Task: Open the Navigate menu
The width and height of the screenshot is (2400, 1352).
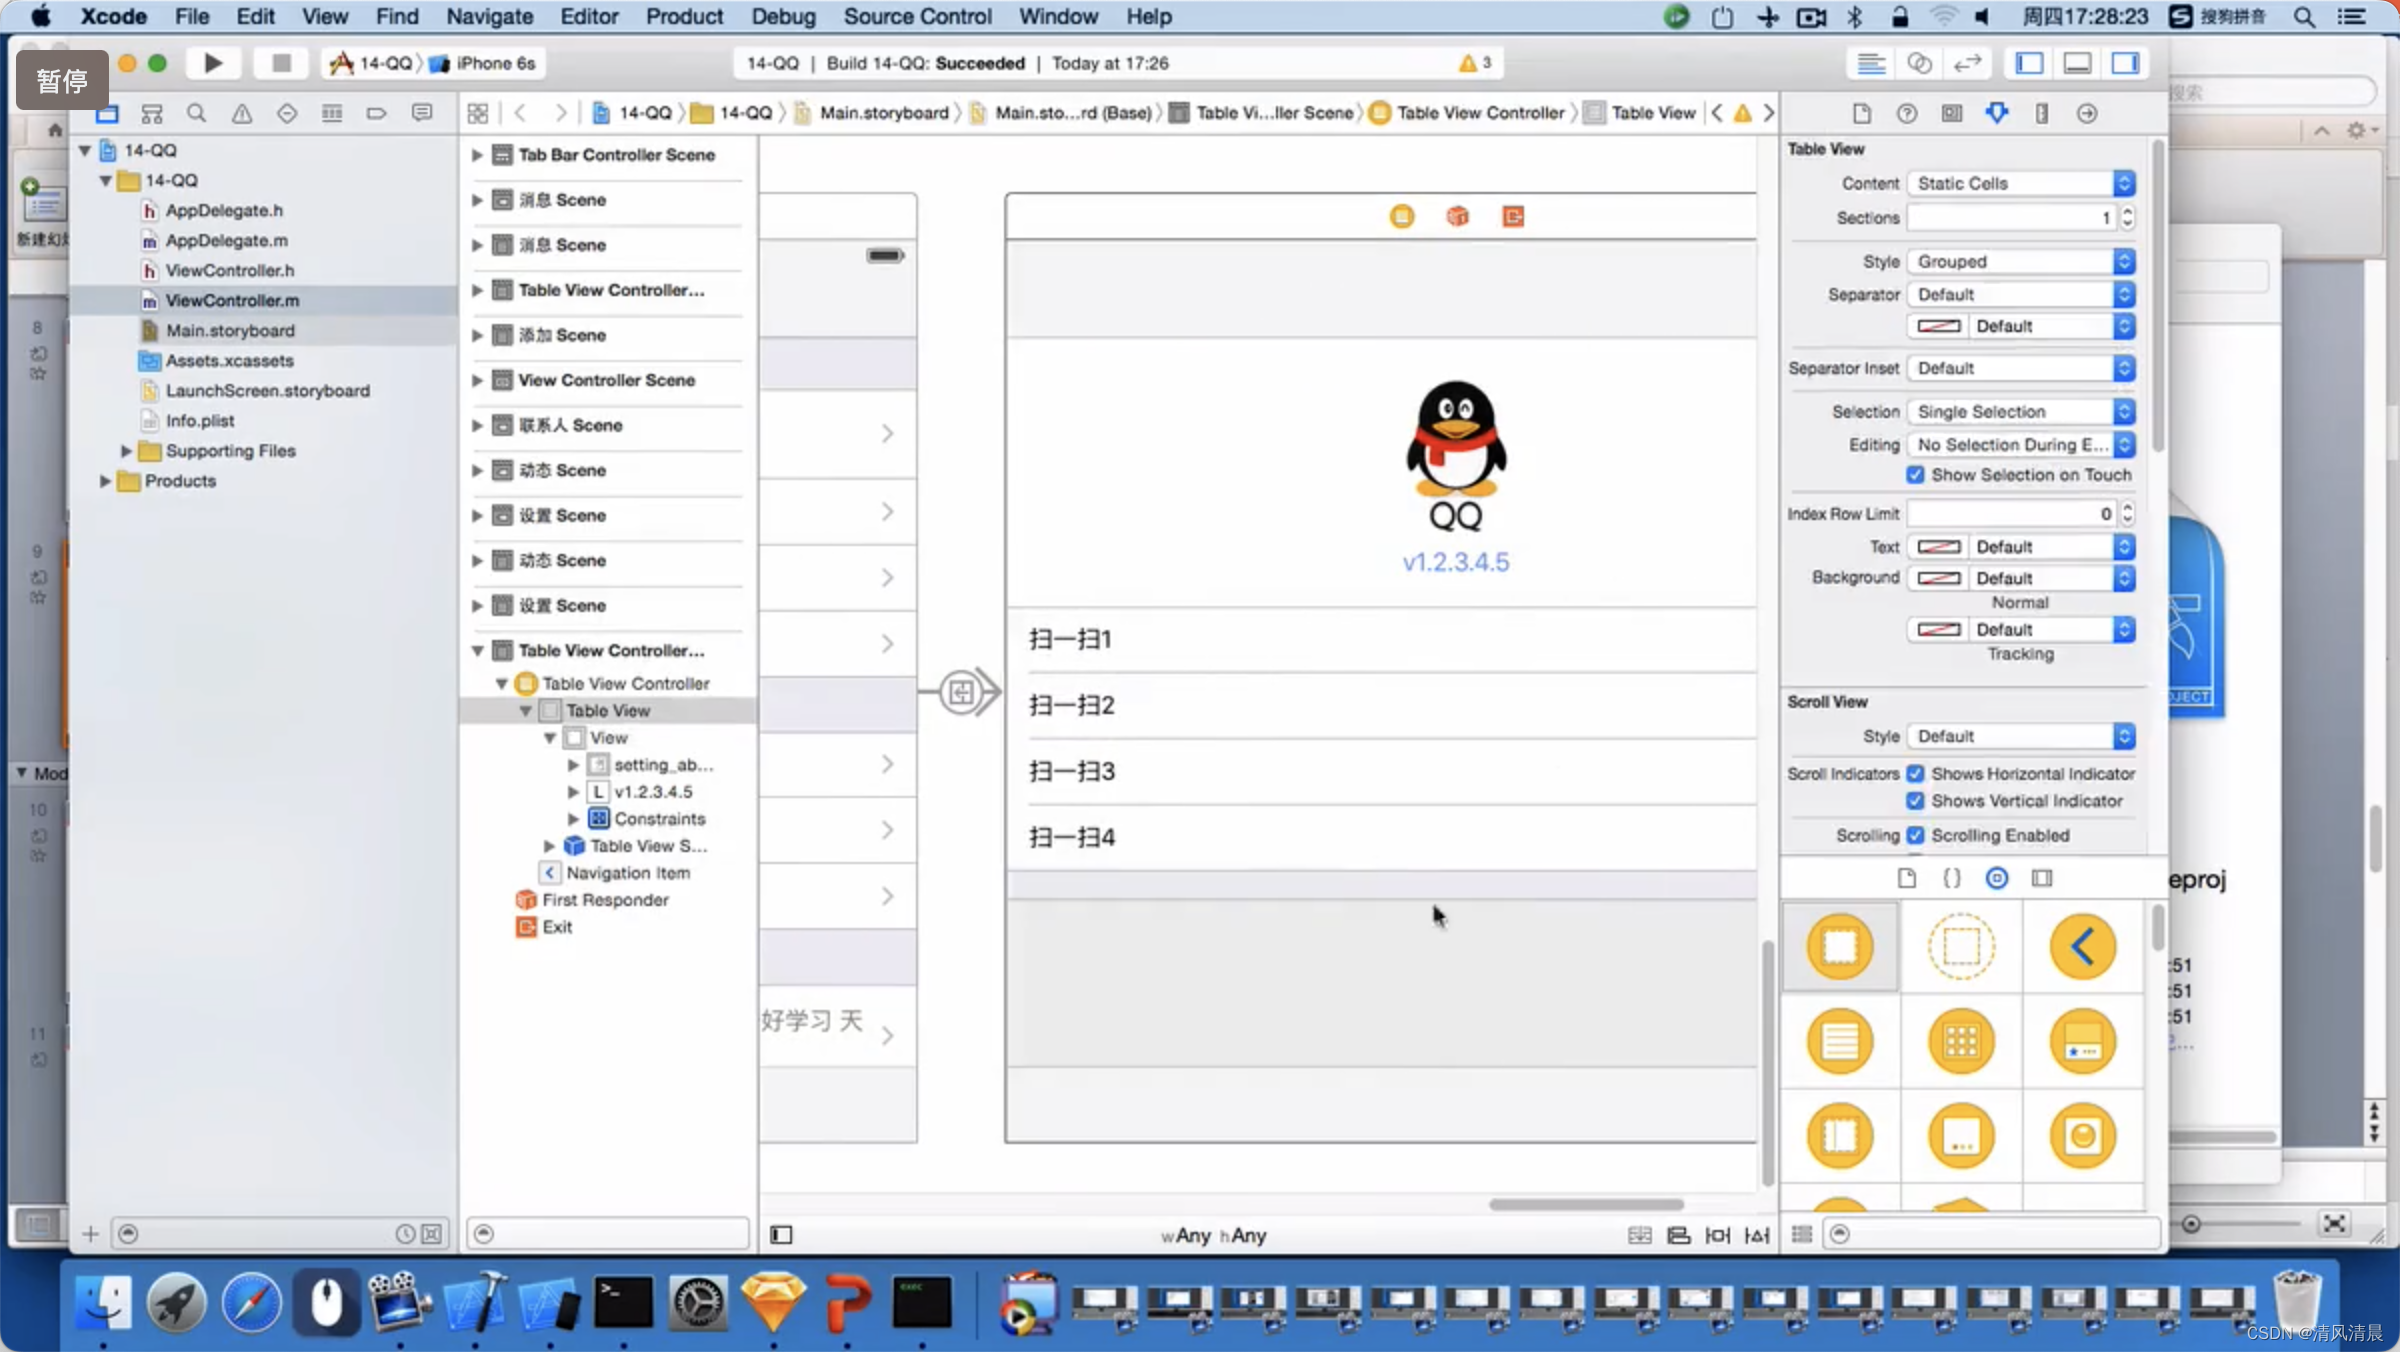Action: [489, 16]
